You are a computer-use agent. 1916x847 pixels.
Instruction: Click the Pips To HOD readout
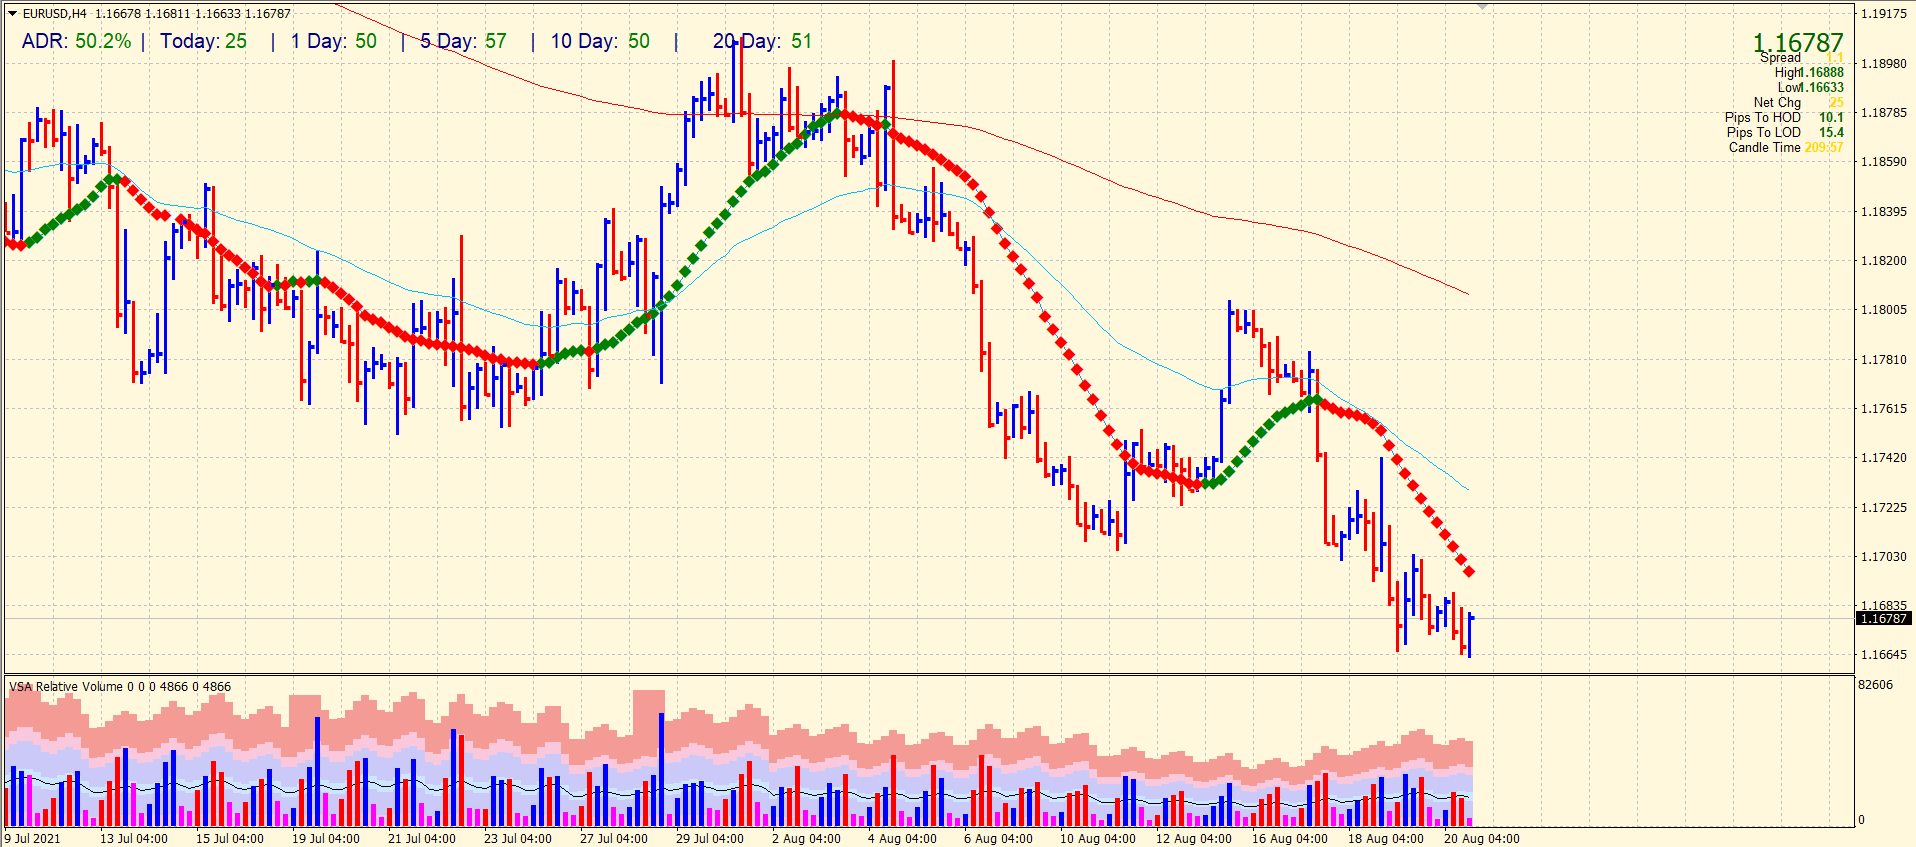pos(1783,118)
